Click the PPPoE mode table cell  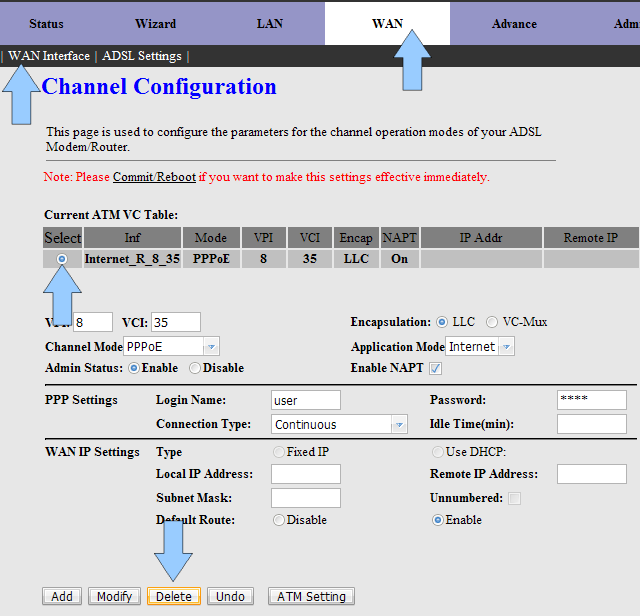(211, 259)
